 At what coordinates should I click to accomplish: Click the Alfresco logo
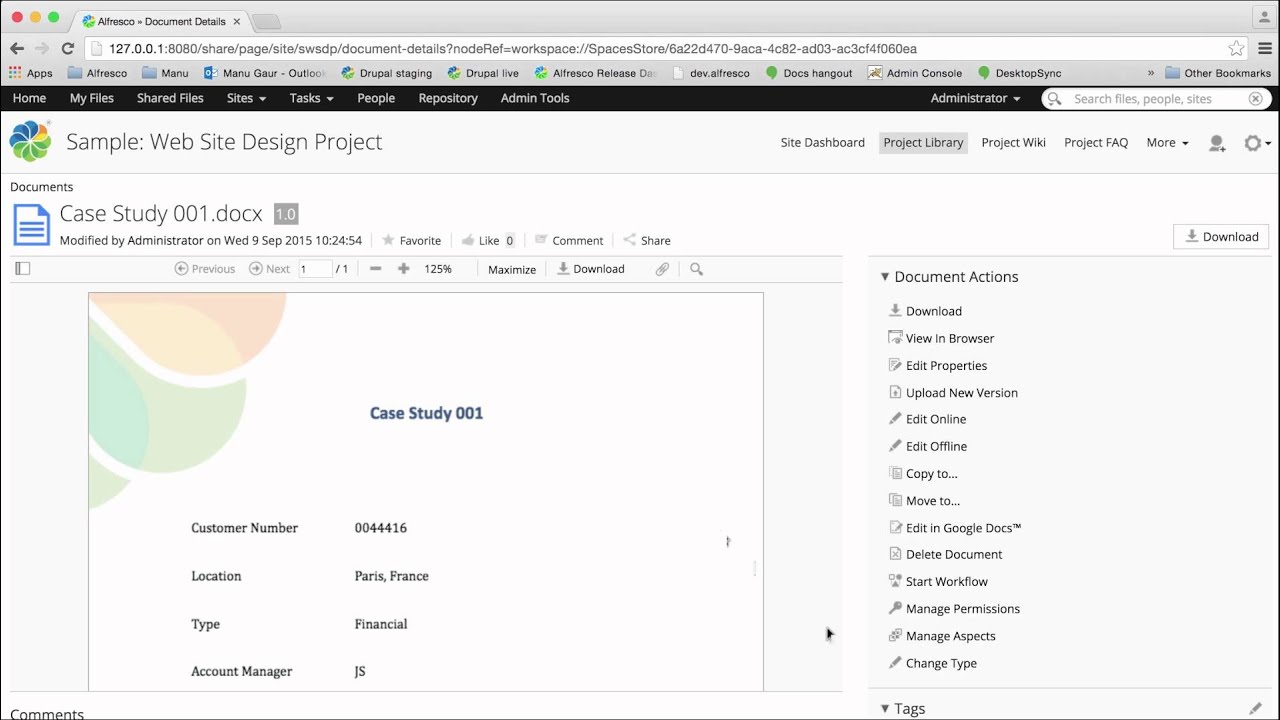[30, 141]
